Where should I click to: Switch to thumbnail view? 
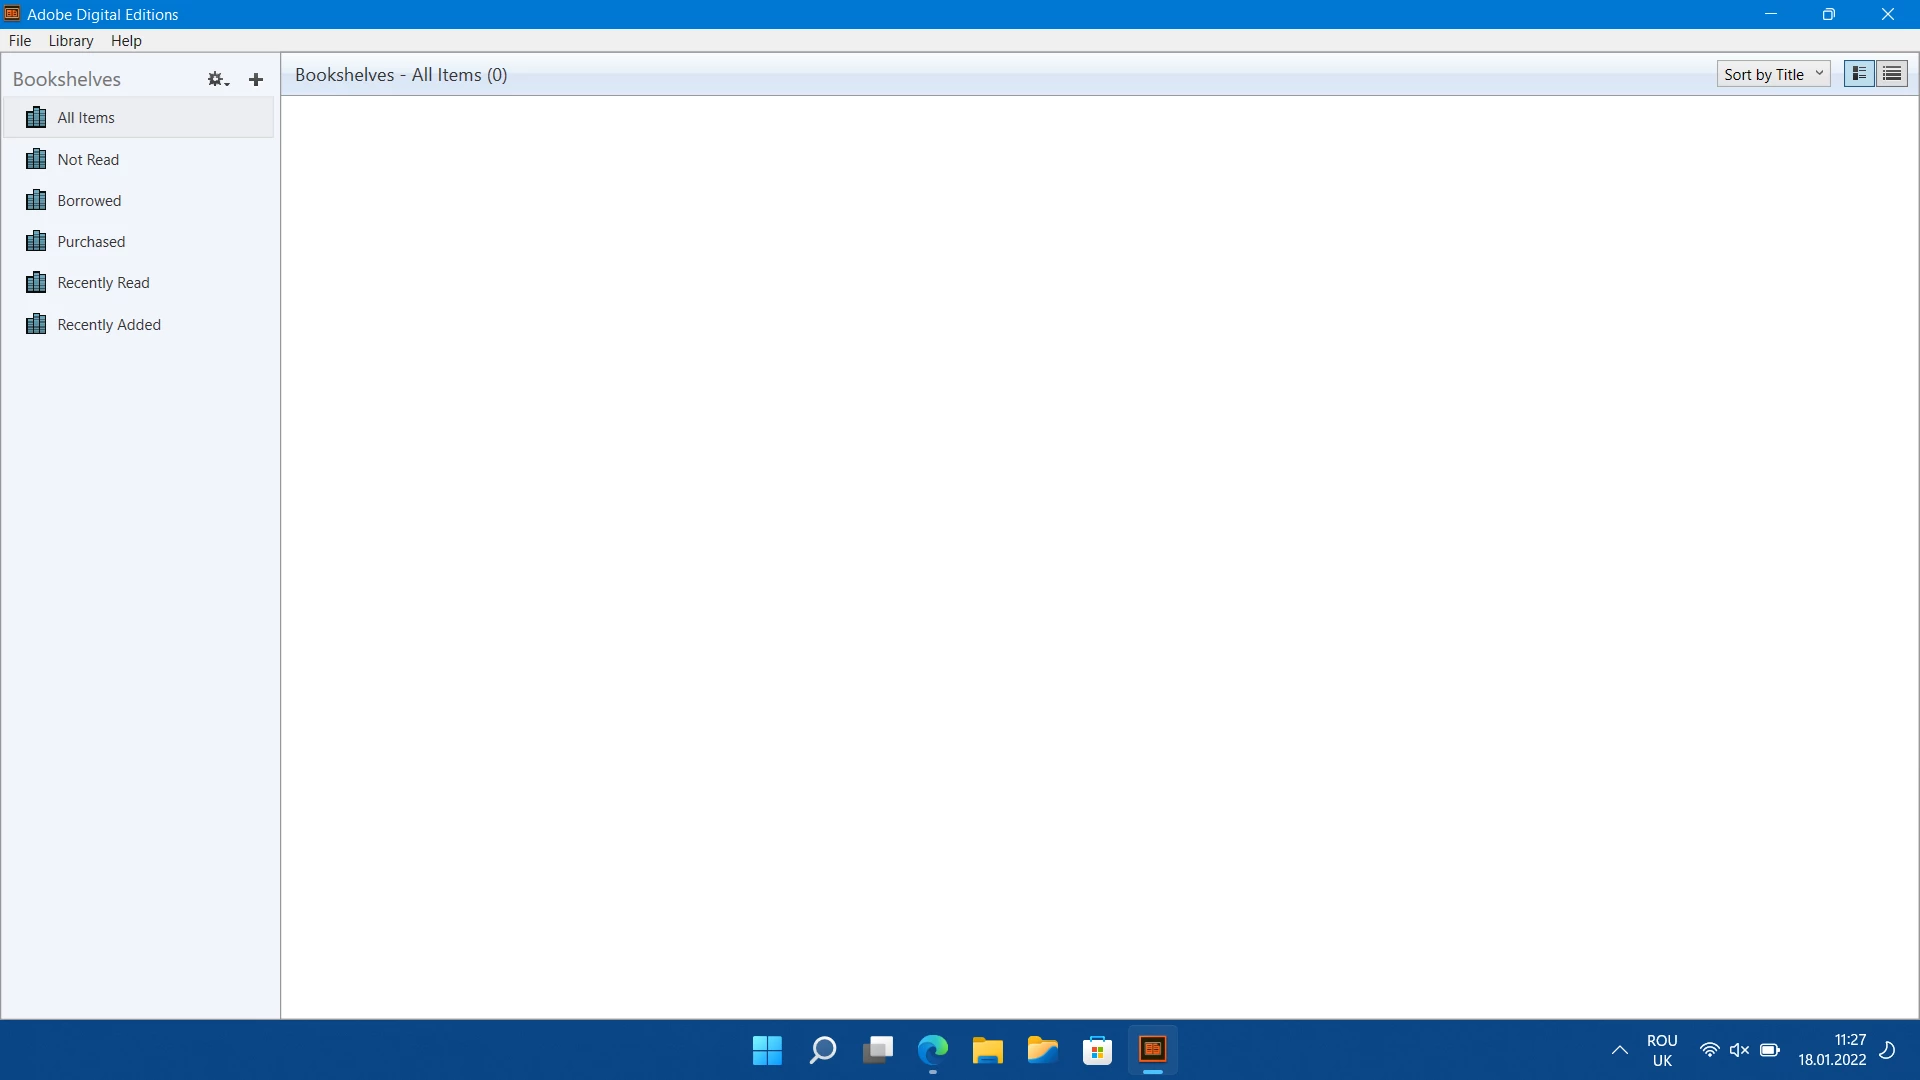pyautogui.click(x=1859, y=74)
